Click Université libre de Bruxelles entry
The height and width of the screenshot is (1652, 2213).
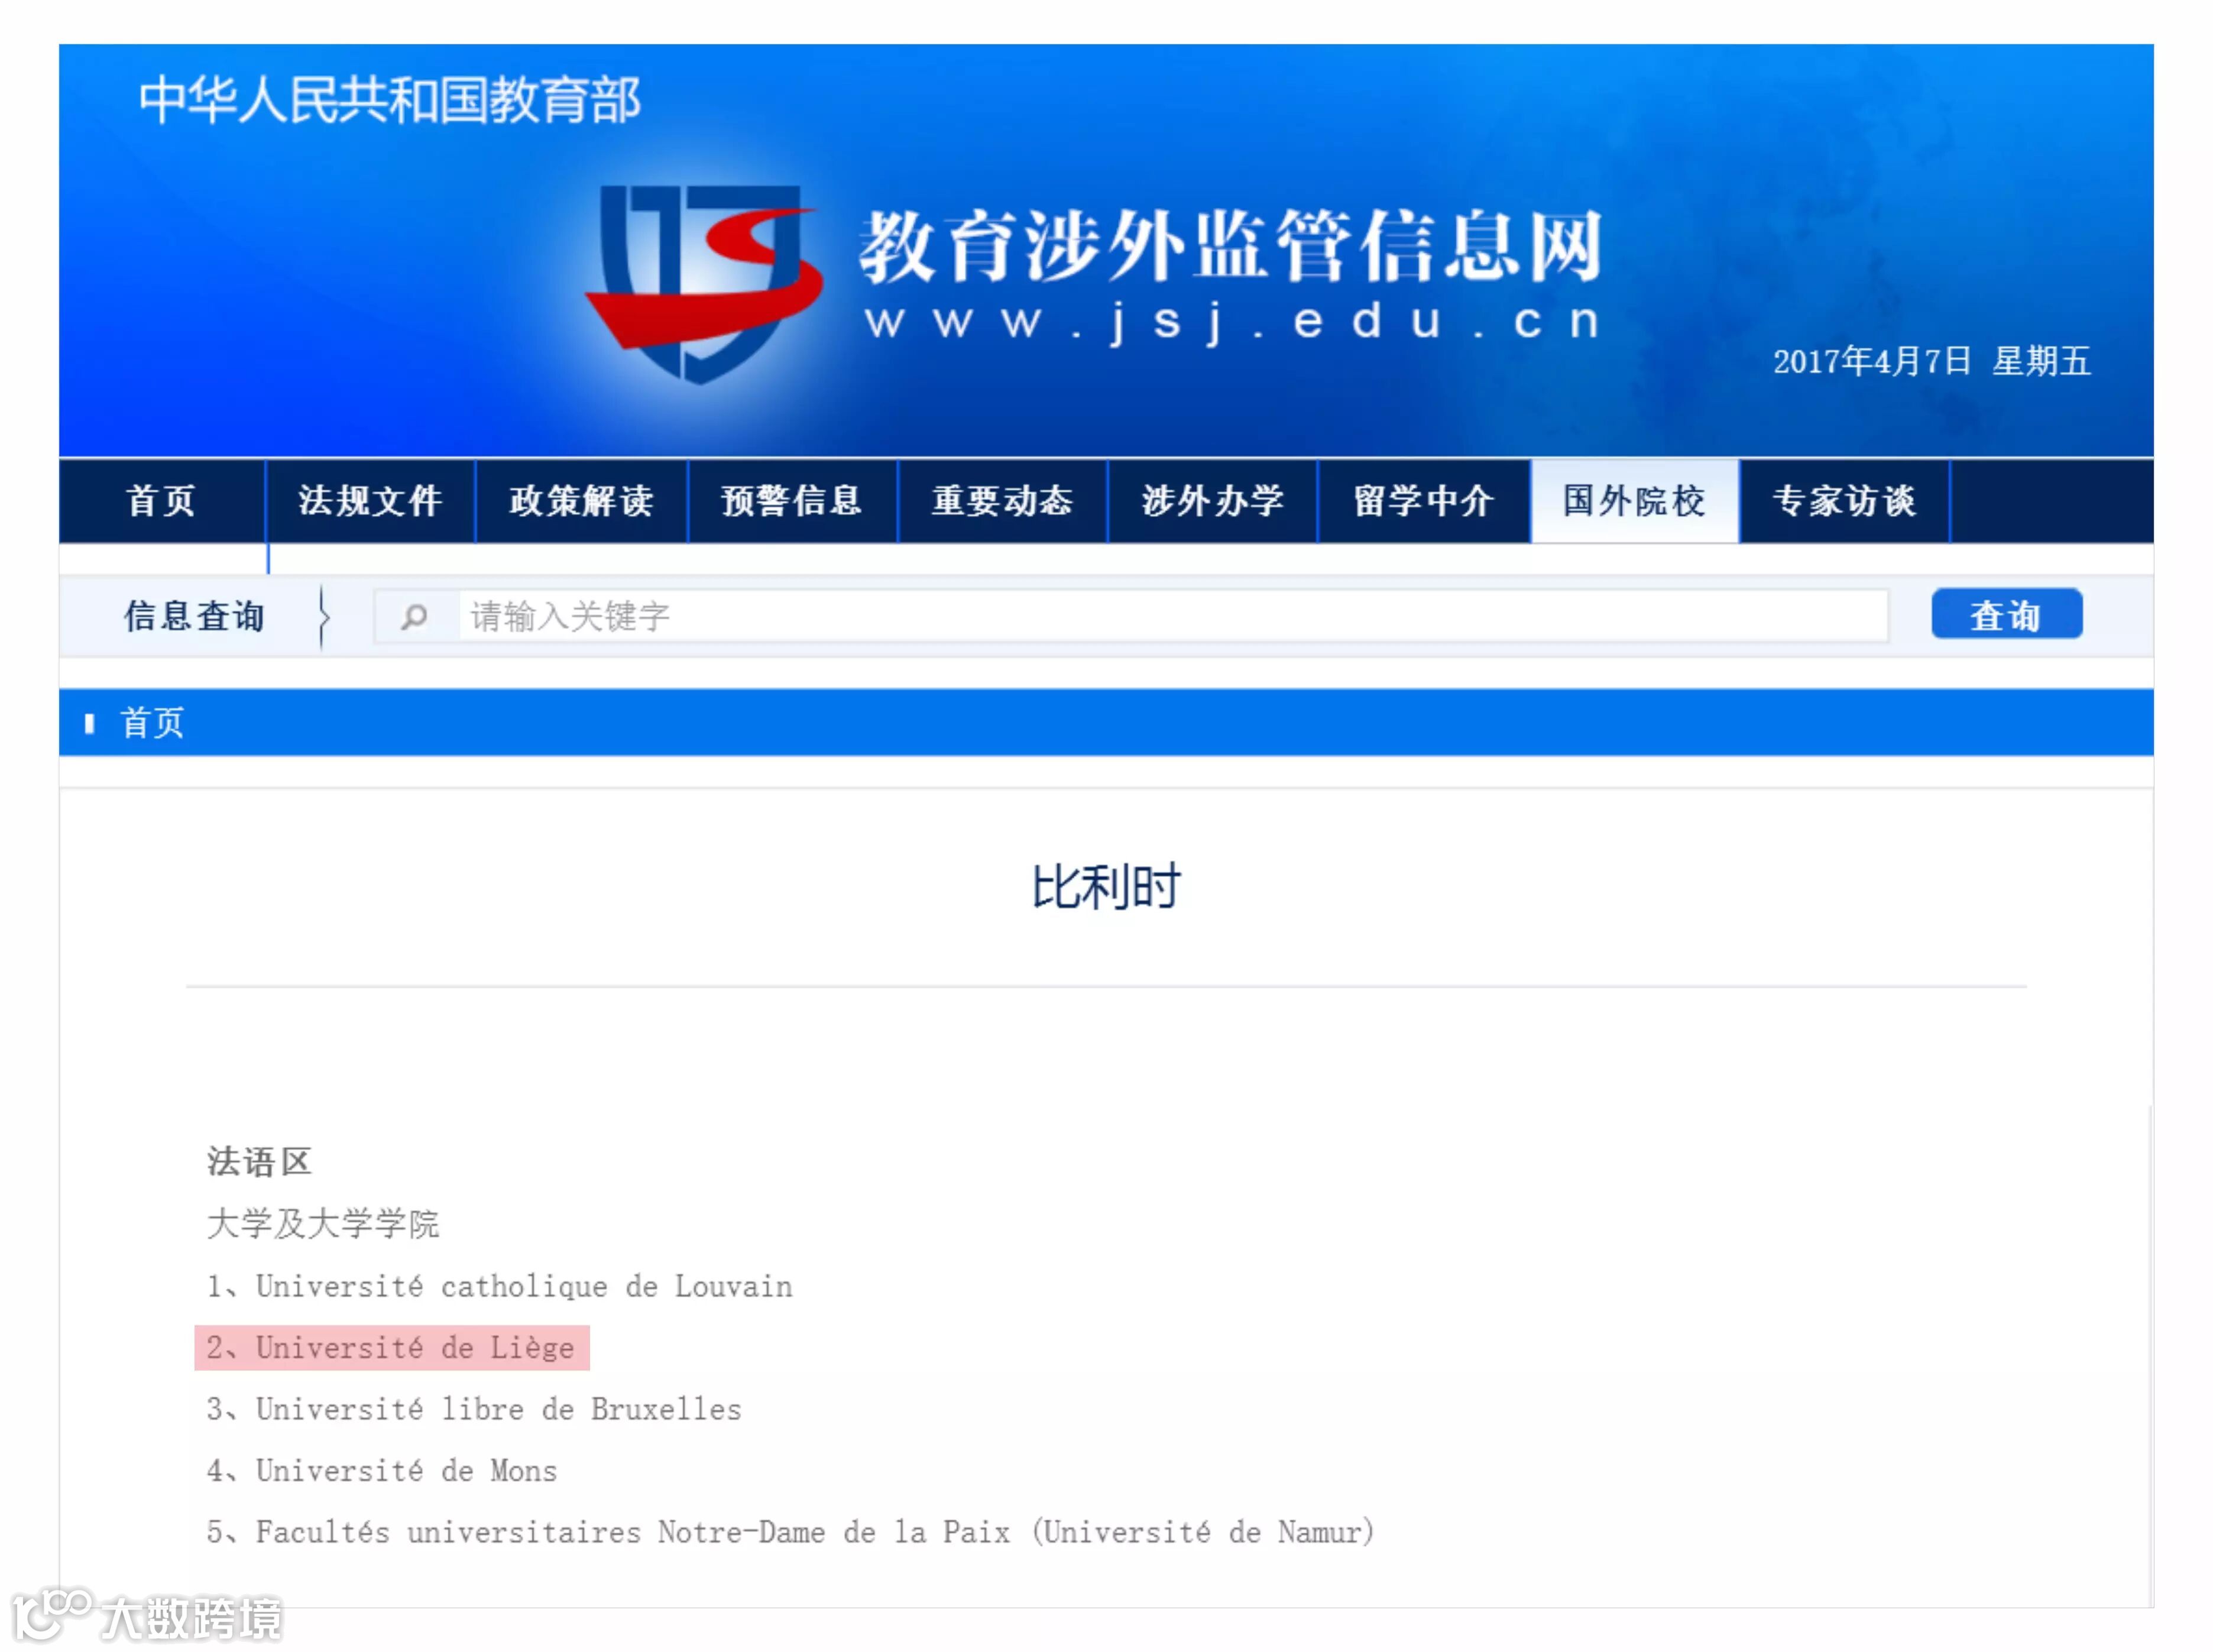[x=474, y=1410]
